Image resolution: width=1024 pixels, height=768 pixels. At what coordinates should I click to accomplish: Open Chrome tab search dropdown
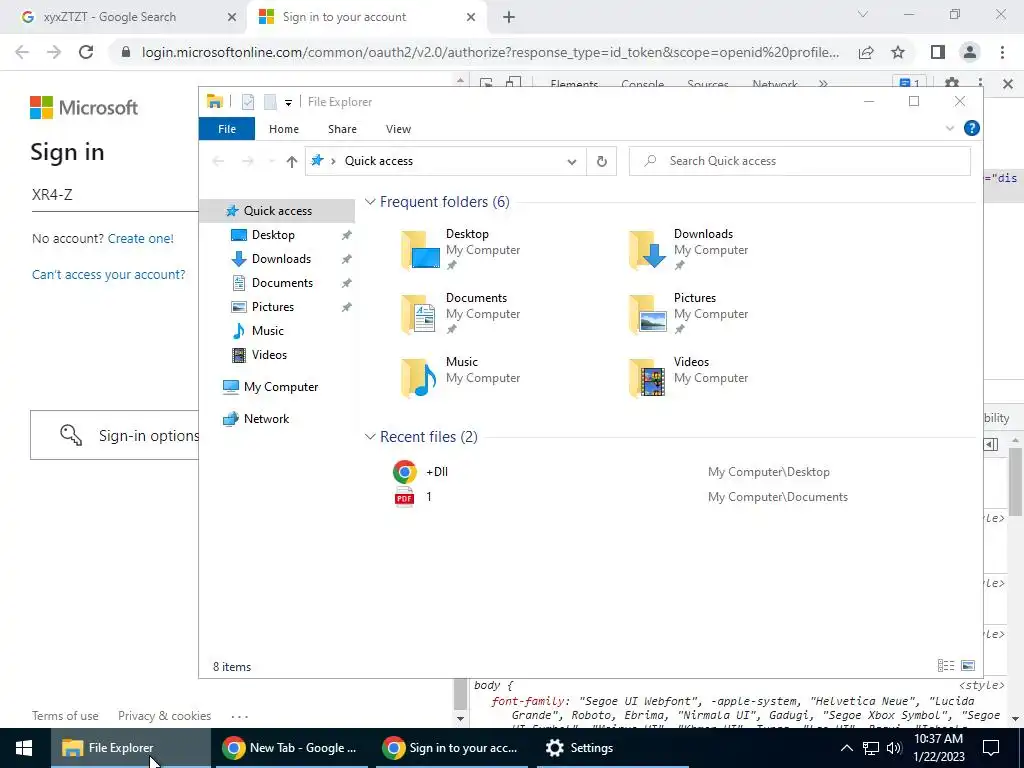tap(863, 14)
